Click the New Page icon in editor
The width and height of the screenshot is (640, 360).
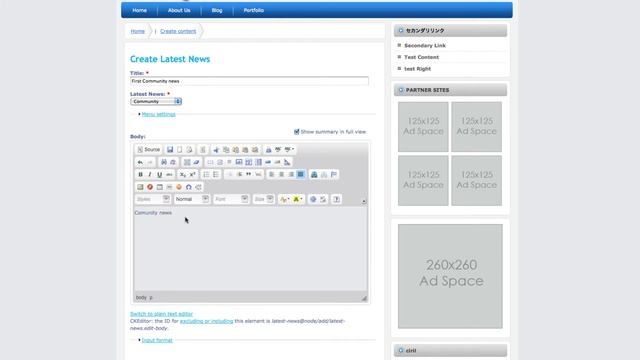point(180,150)
